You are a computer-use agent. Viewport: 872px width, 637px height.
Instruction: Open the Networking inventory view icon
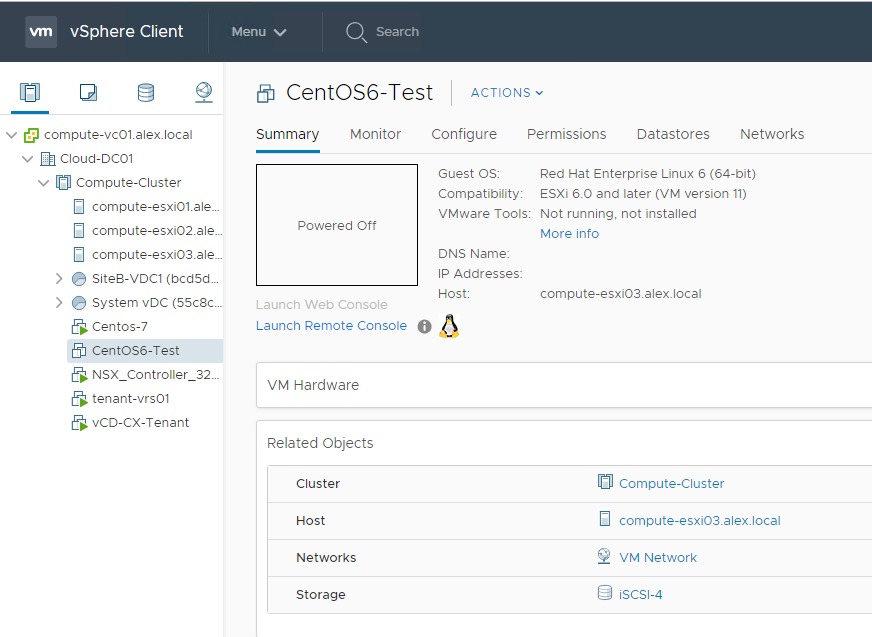tap(204, 93)
